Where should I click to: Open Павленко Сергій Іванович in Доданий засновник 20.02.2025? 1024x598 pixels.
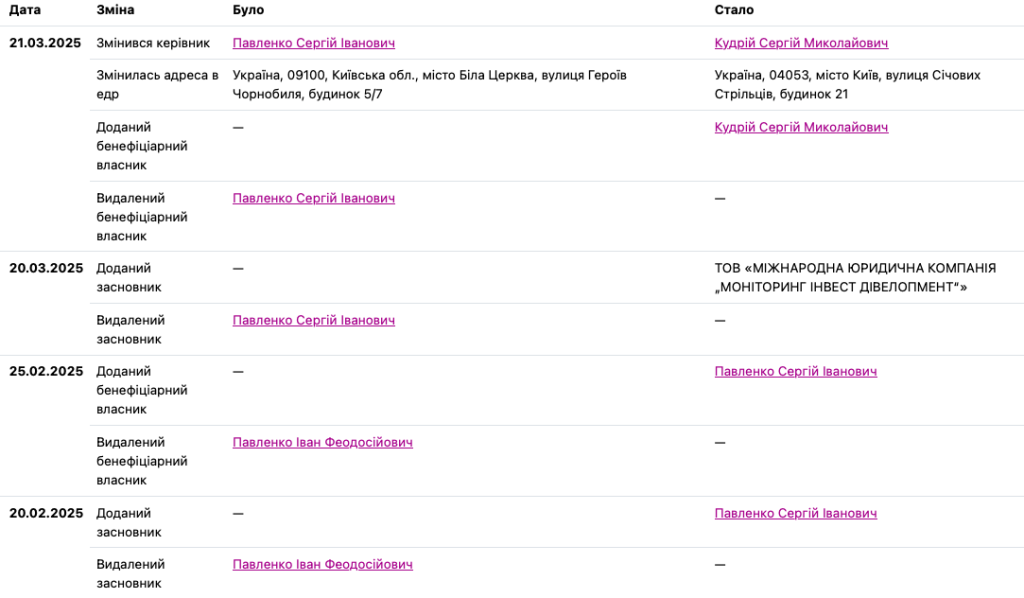(x=795, y=514)
